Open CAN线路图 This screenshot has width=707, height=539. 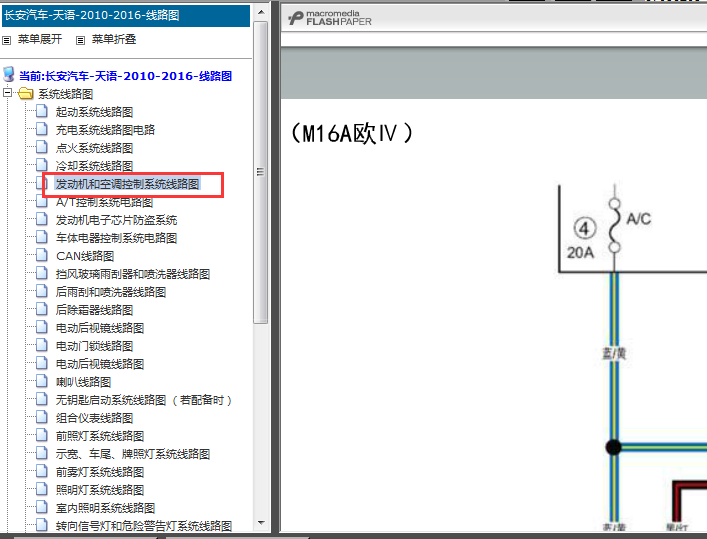coord(85,256)
